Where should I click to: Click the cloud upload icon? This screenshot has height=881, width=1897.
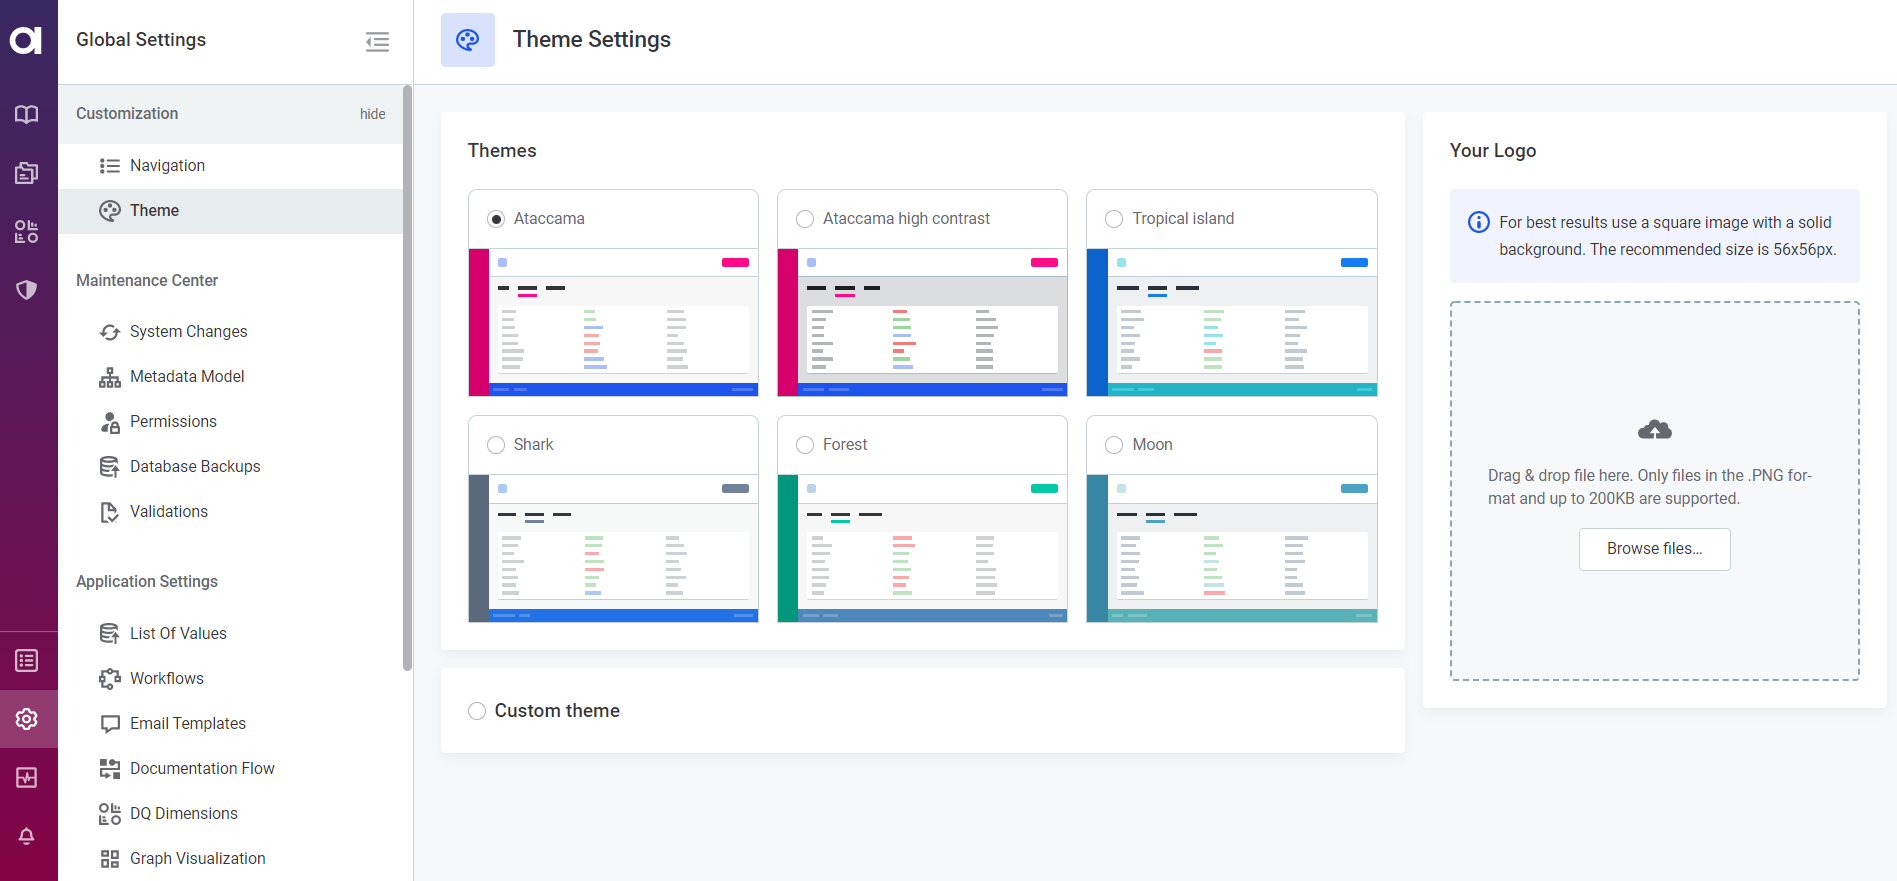tap(1654, 430)
